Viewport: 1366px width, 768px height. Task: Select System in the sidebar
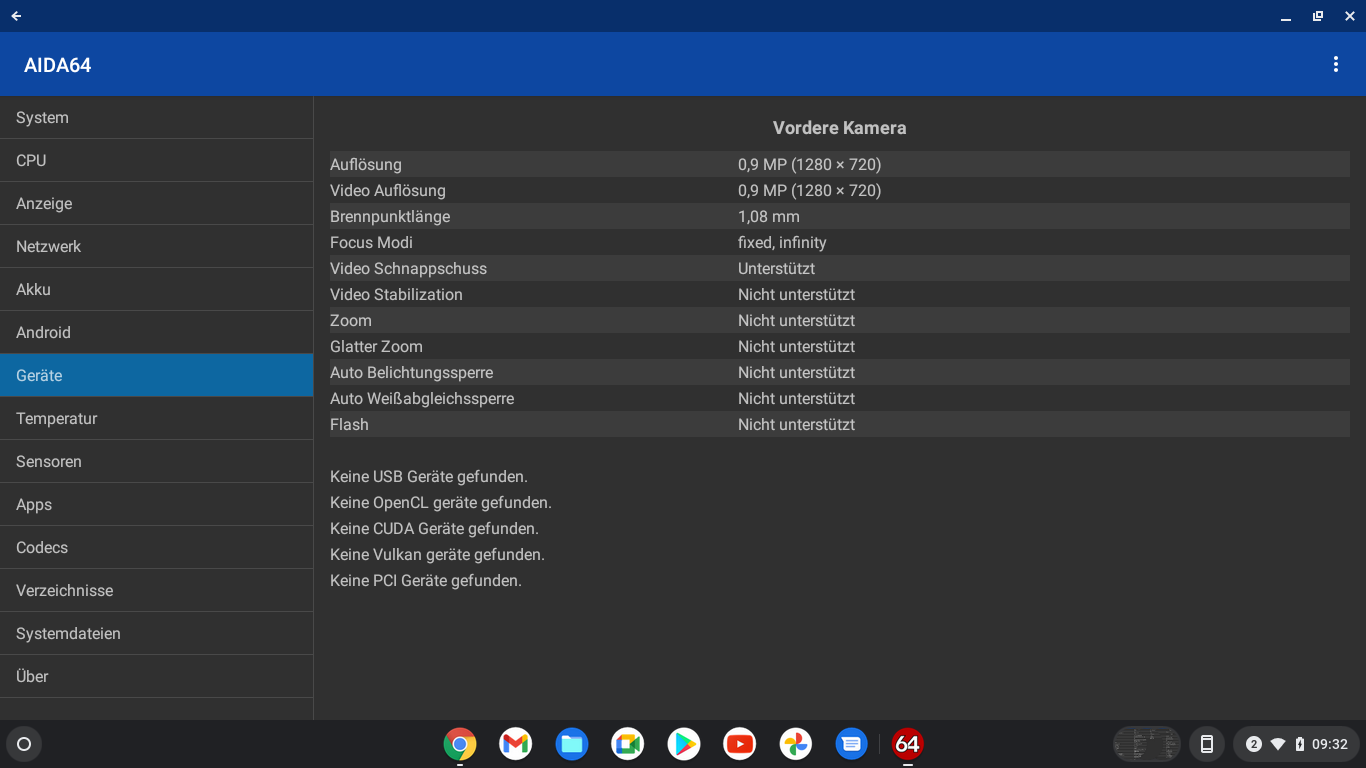pos(157,118)
